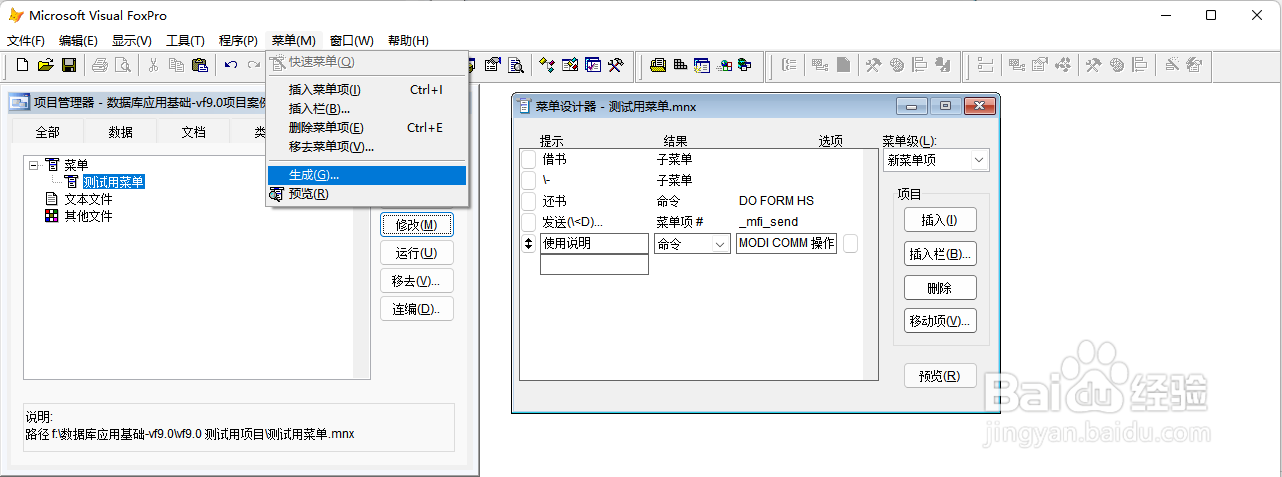The height and width of the screenshot is (477, 1282).
Task: Click the empty prompt field below 使用说明
Action: (x=594, y=264)
